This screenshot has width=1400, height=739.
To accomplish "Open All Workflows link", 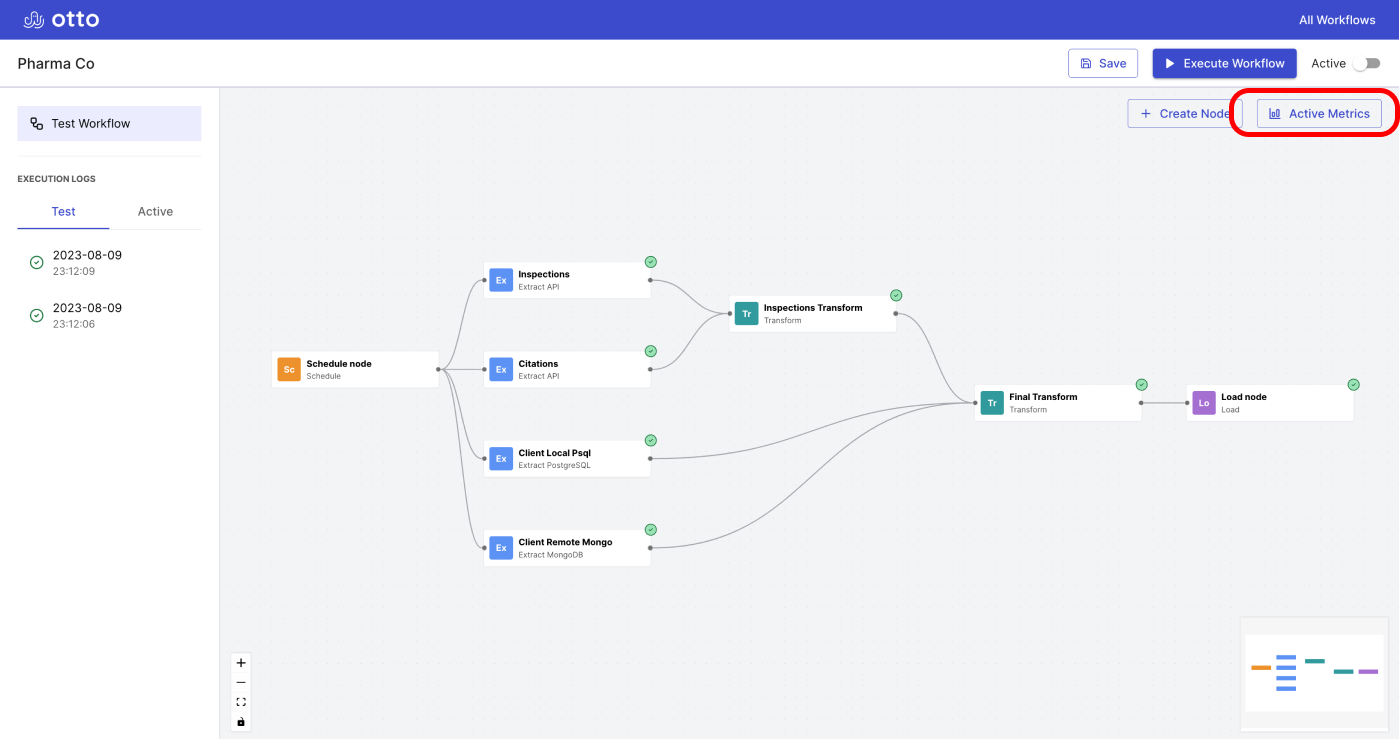I will point(1337,20).
